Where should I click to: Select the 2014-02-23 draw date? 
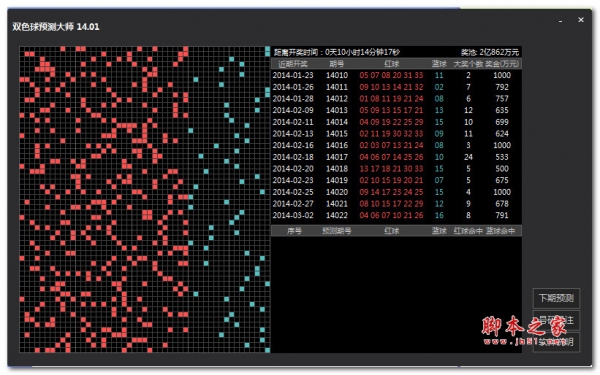pos(293,180)
